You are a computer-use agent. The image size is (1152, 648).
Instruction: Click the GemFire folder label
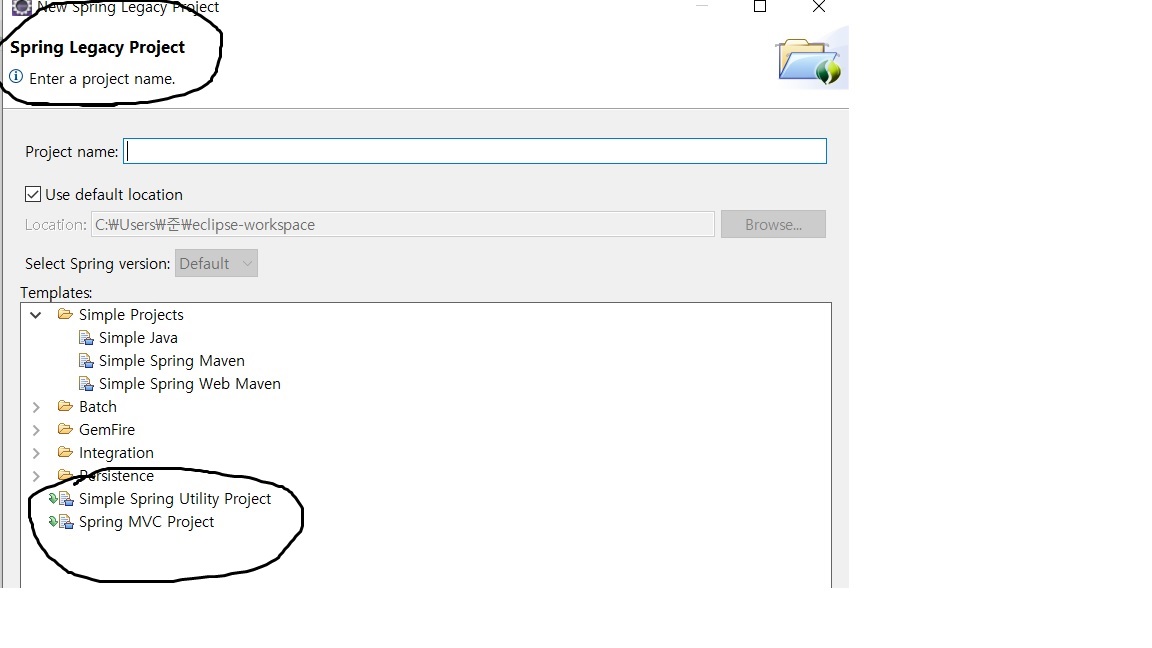(107, 430)
